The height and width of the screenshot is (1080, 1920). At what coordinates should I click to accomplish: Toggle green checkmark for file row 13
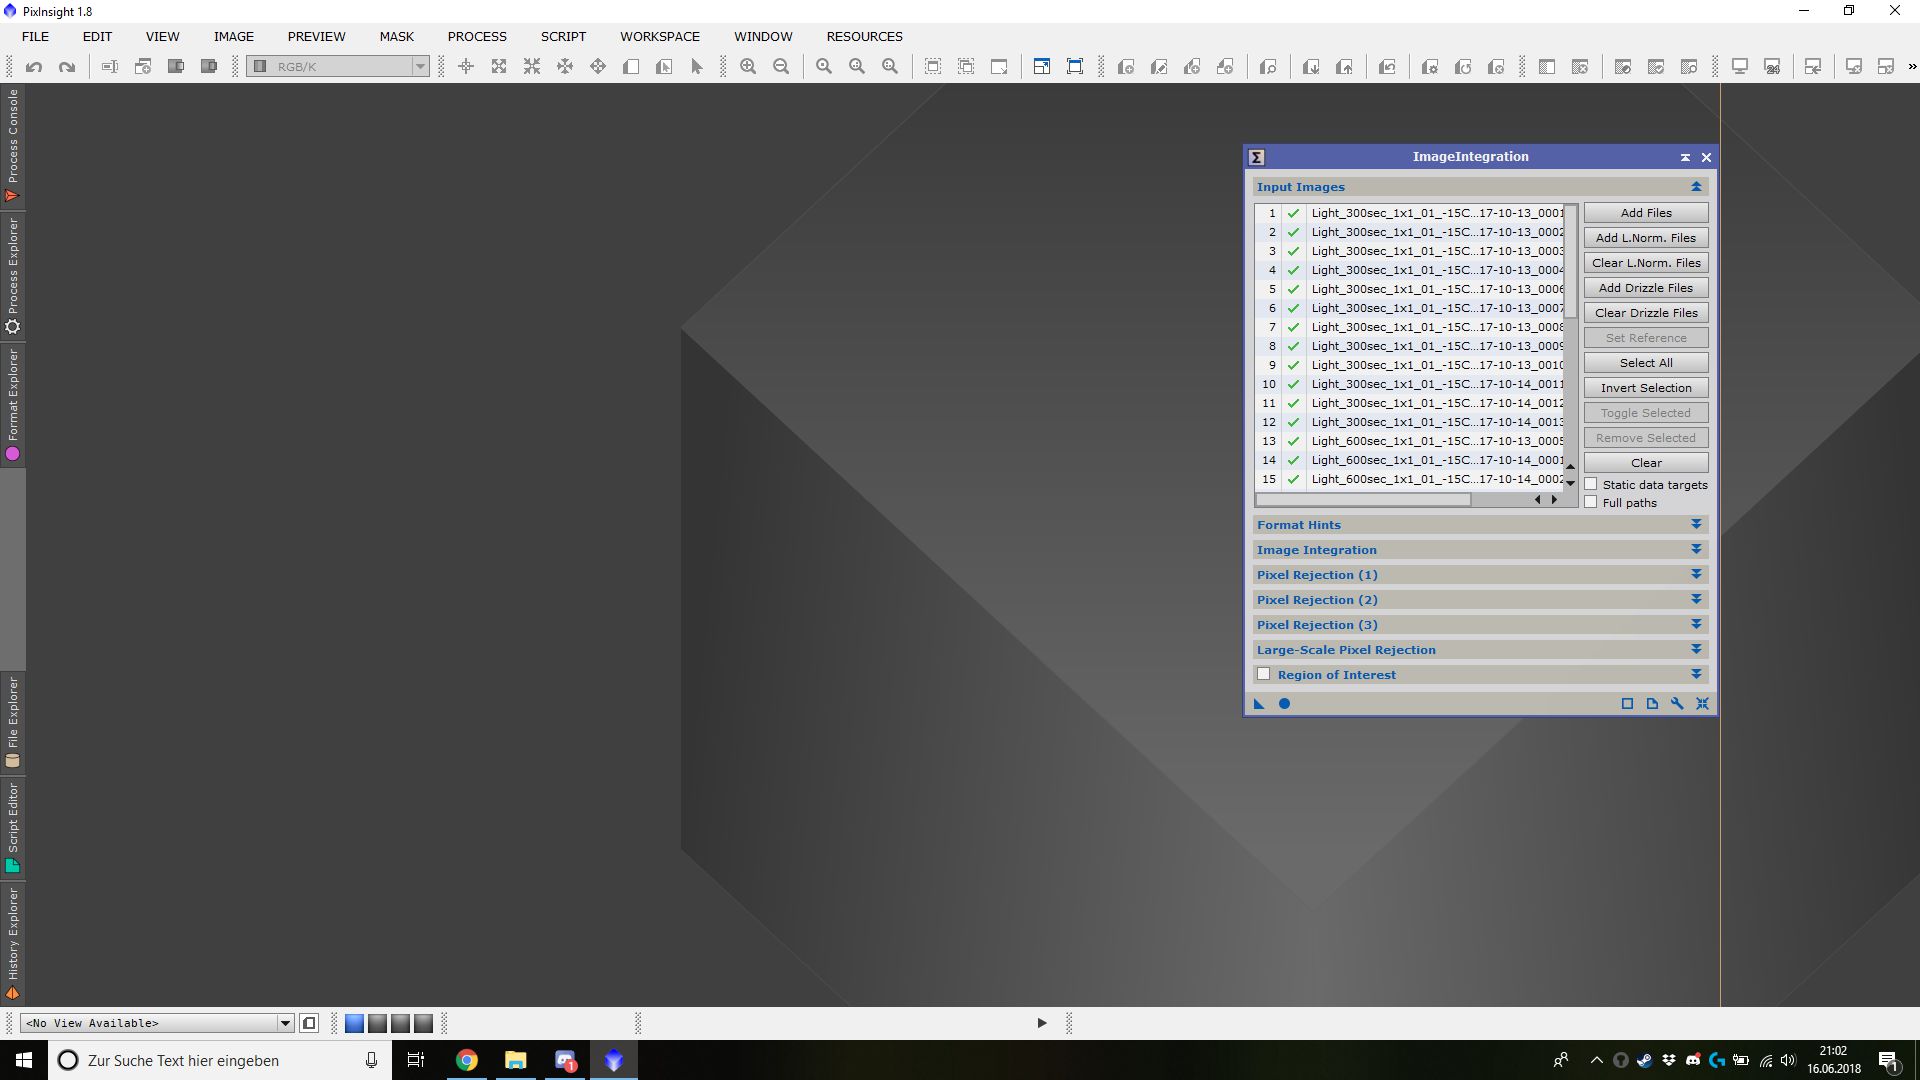coord(1293,441)
